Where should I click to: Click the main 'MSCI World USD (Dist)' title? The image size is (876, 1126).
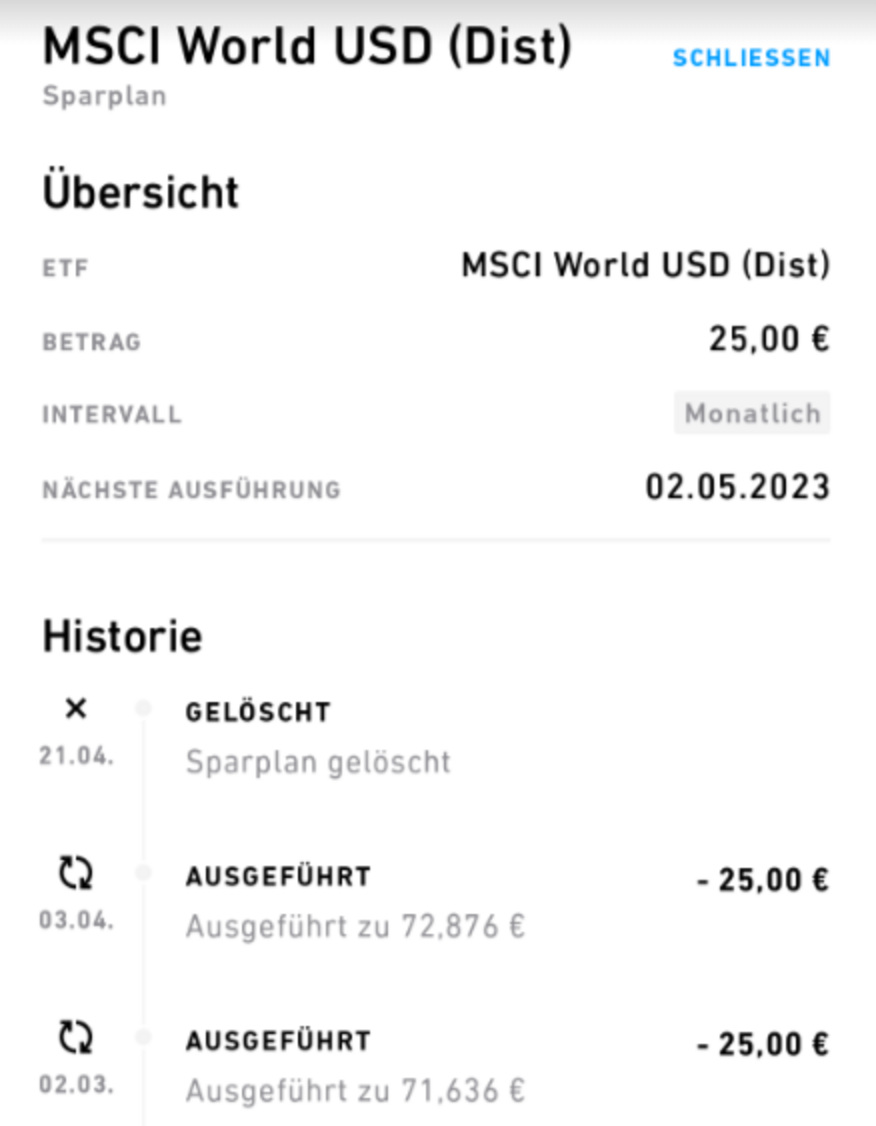(x=307, y=48)
